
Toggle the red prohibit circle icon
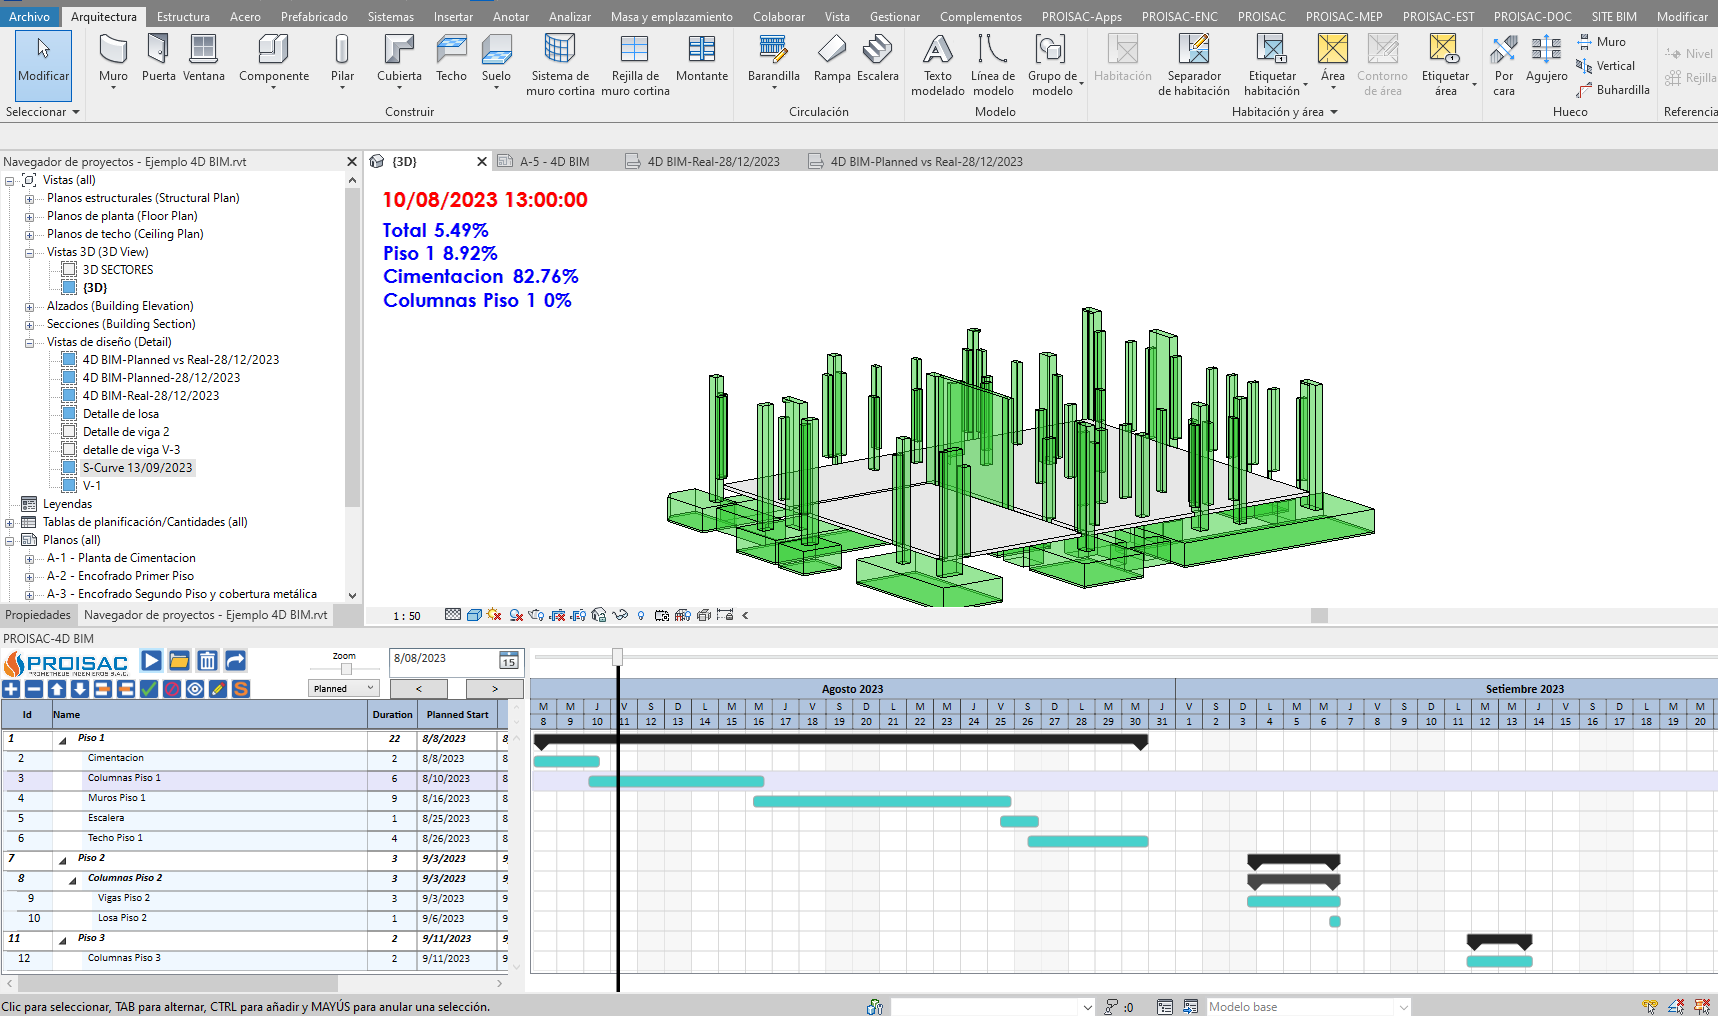pyautogui.click(x=172, y=689)
